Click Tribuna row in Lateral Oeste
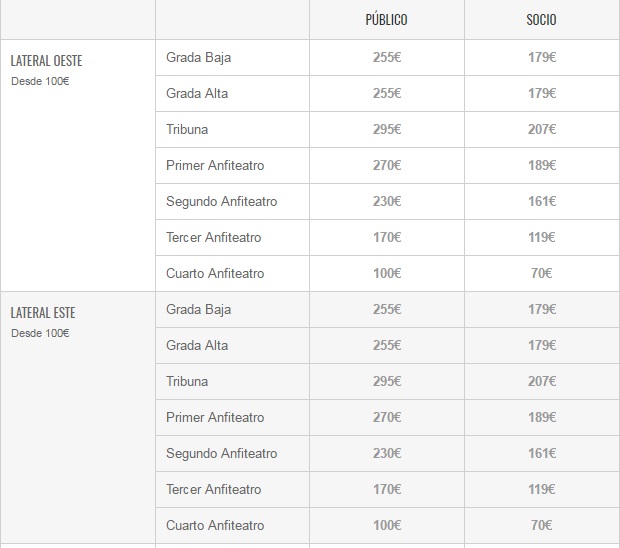620x548 pixels. 187,129
